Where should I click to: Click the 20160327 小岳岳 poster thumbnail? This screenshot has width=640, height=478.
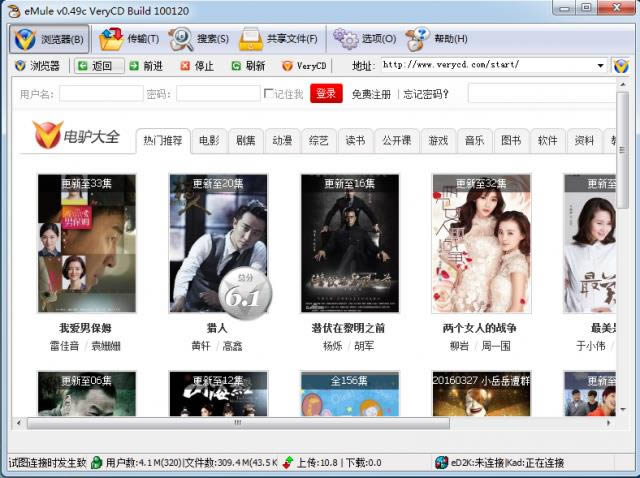click(481, 394)
